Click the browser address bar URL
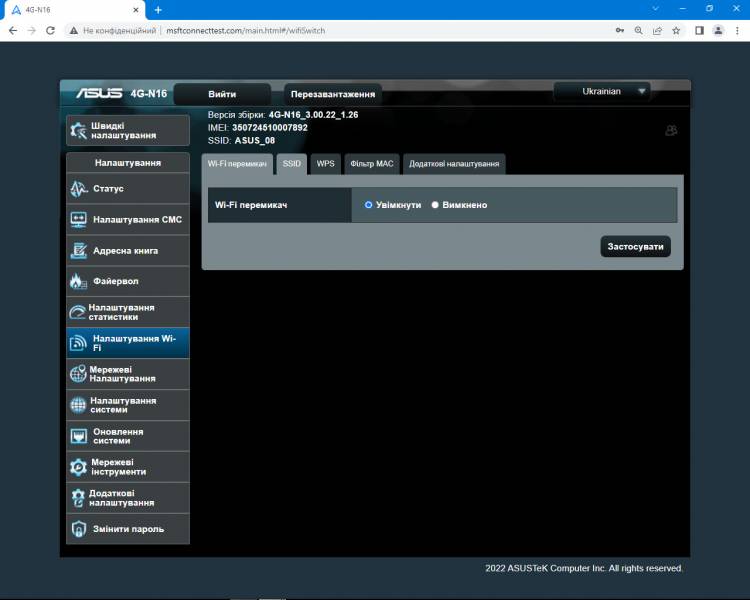 pos(245,31)
